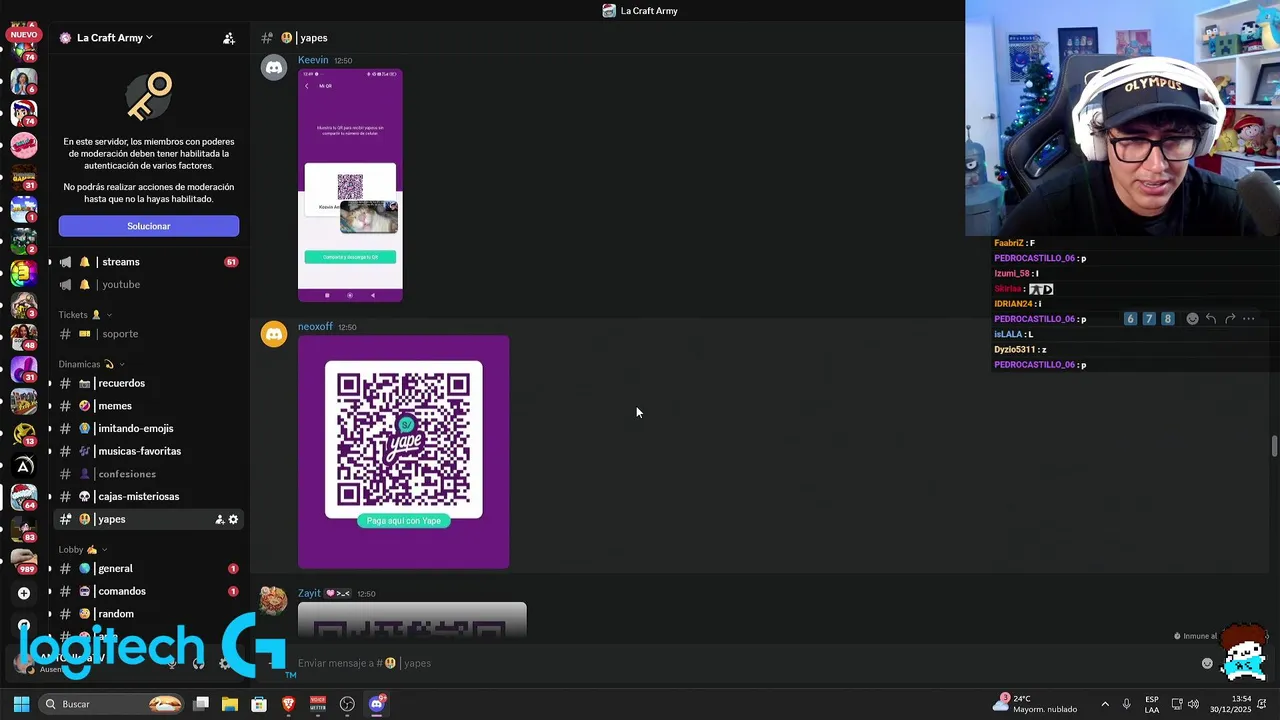1280x720 pixels.
Task: Open emoji picker in message box
Action: 1207,663
